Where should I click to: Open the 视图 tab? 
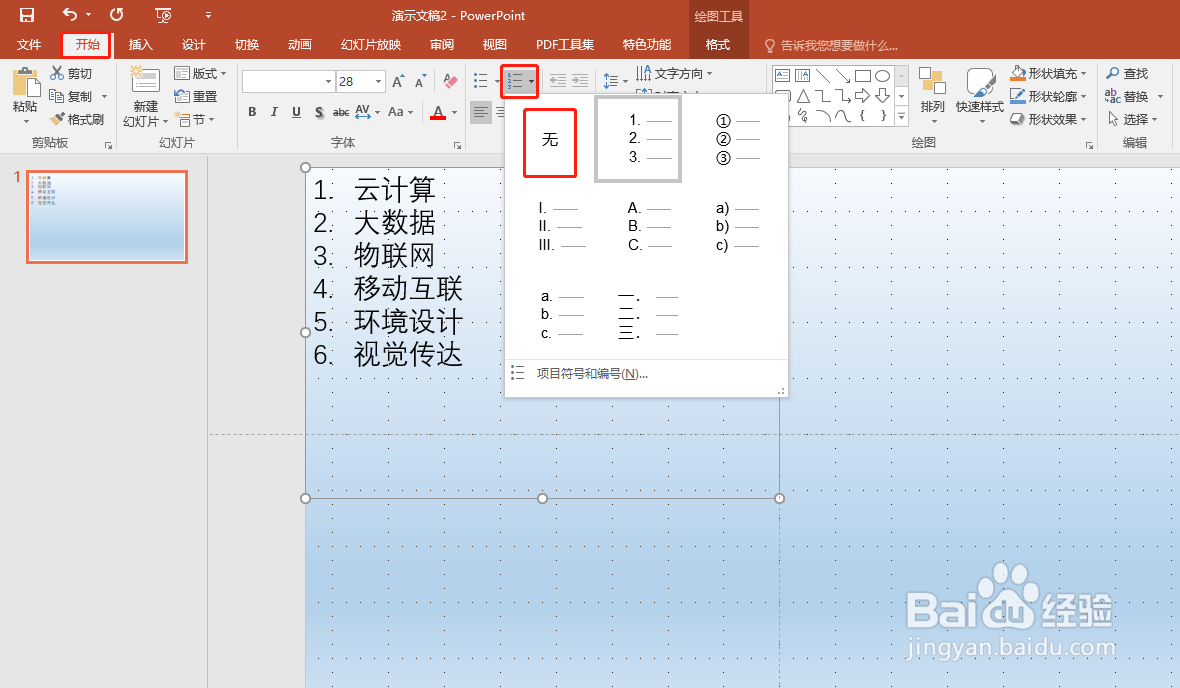[x=494, y=44]
